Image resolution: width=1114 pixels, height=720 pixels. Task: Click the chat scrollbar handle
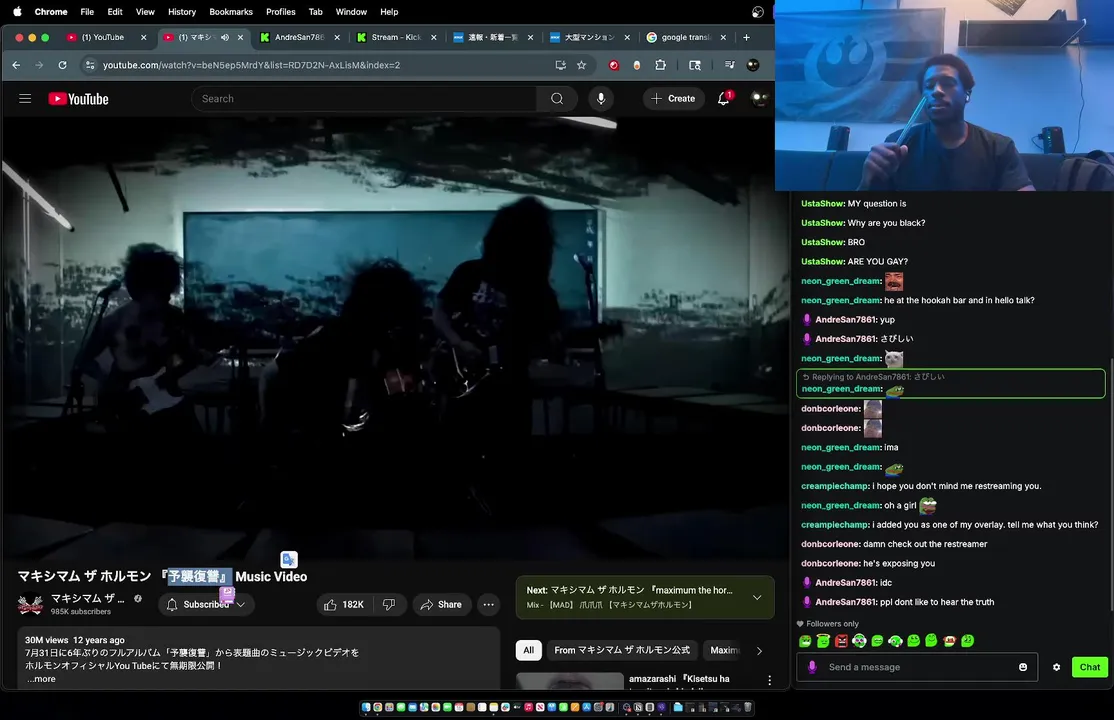click(x=1110, y=485)
